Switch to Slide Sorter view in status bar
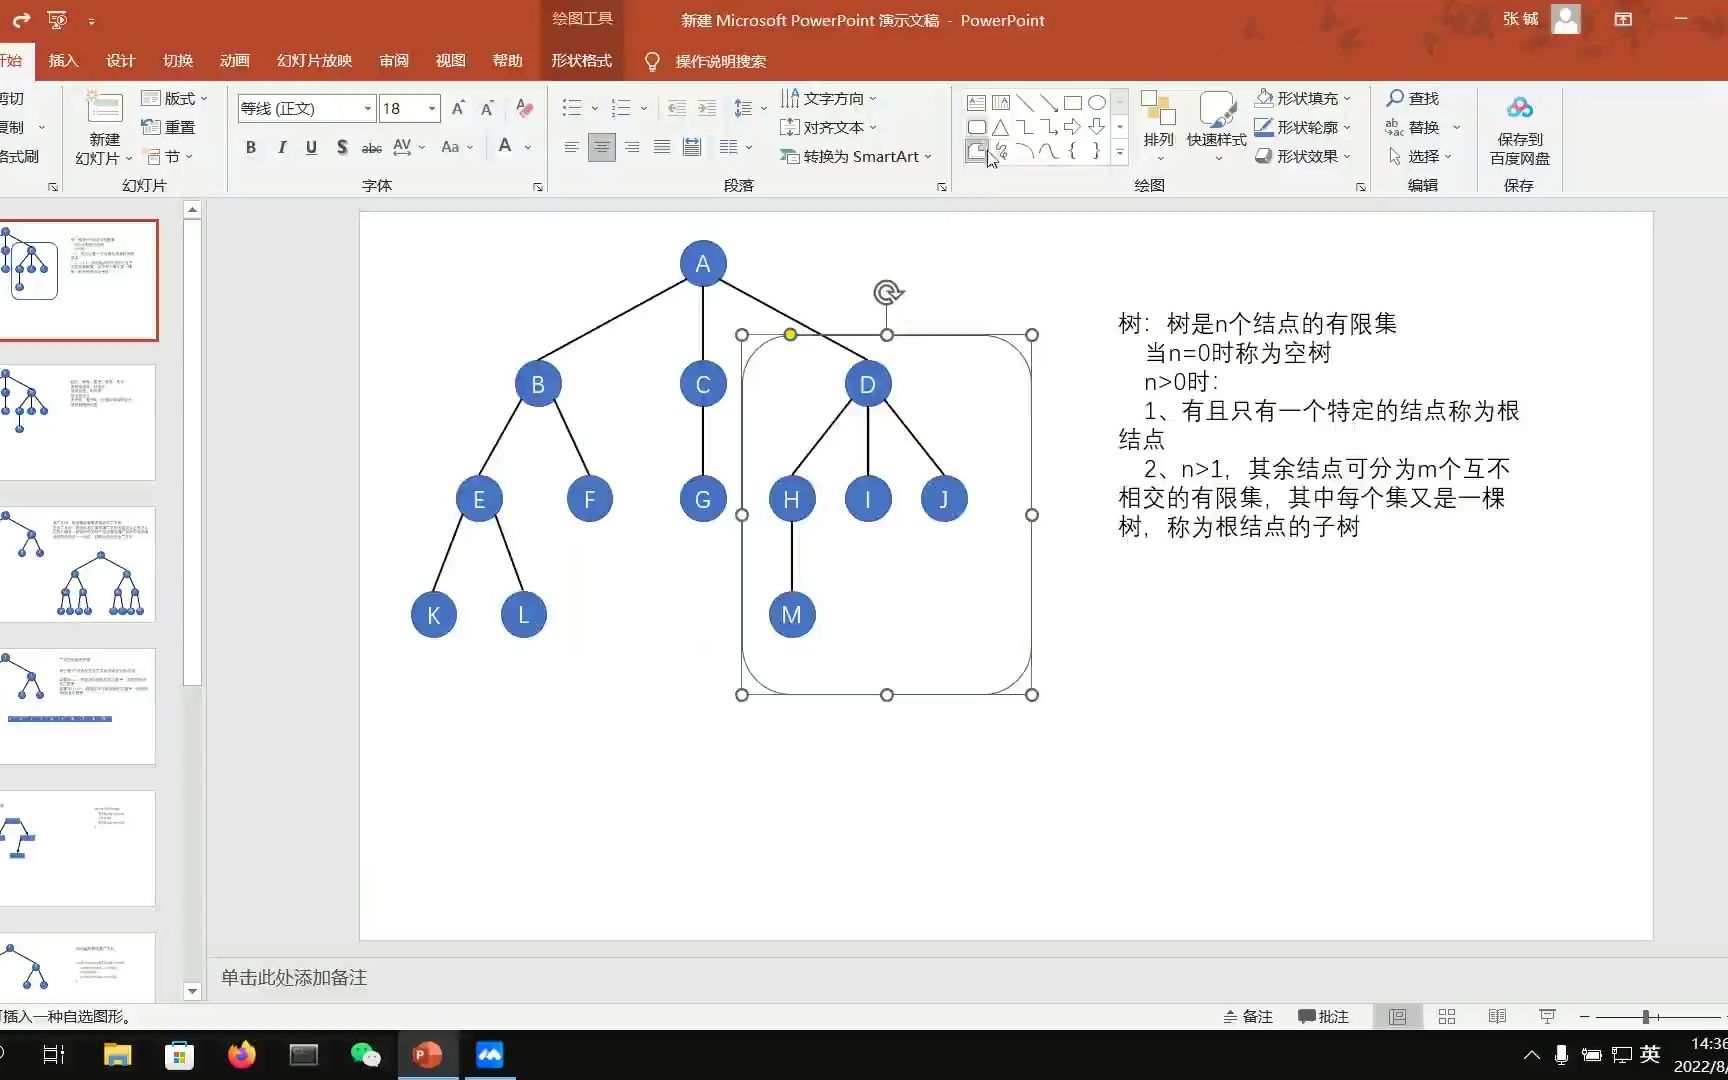The width and height of the screenshot is (1728, 1080). point(1447,1016)
